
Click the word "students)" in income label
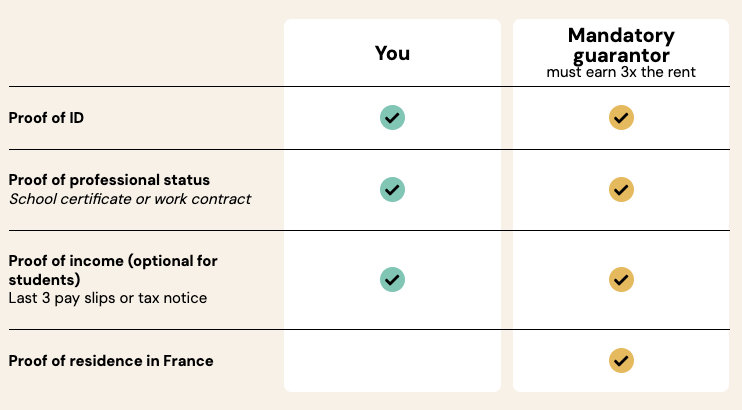[x=44, y=280]
